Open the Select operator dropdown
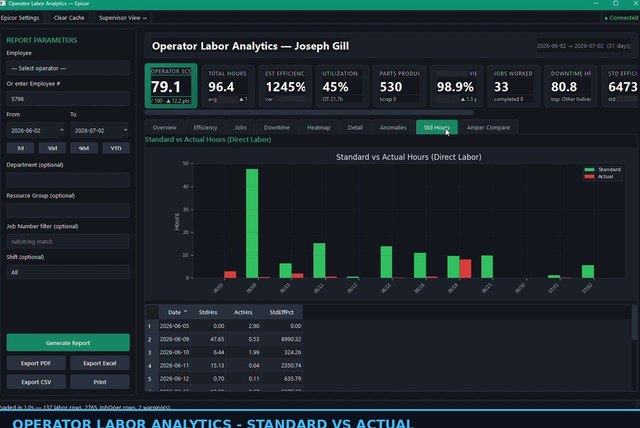 [x=68, y=68]
